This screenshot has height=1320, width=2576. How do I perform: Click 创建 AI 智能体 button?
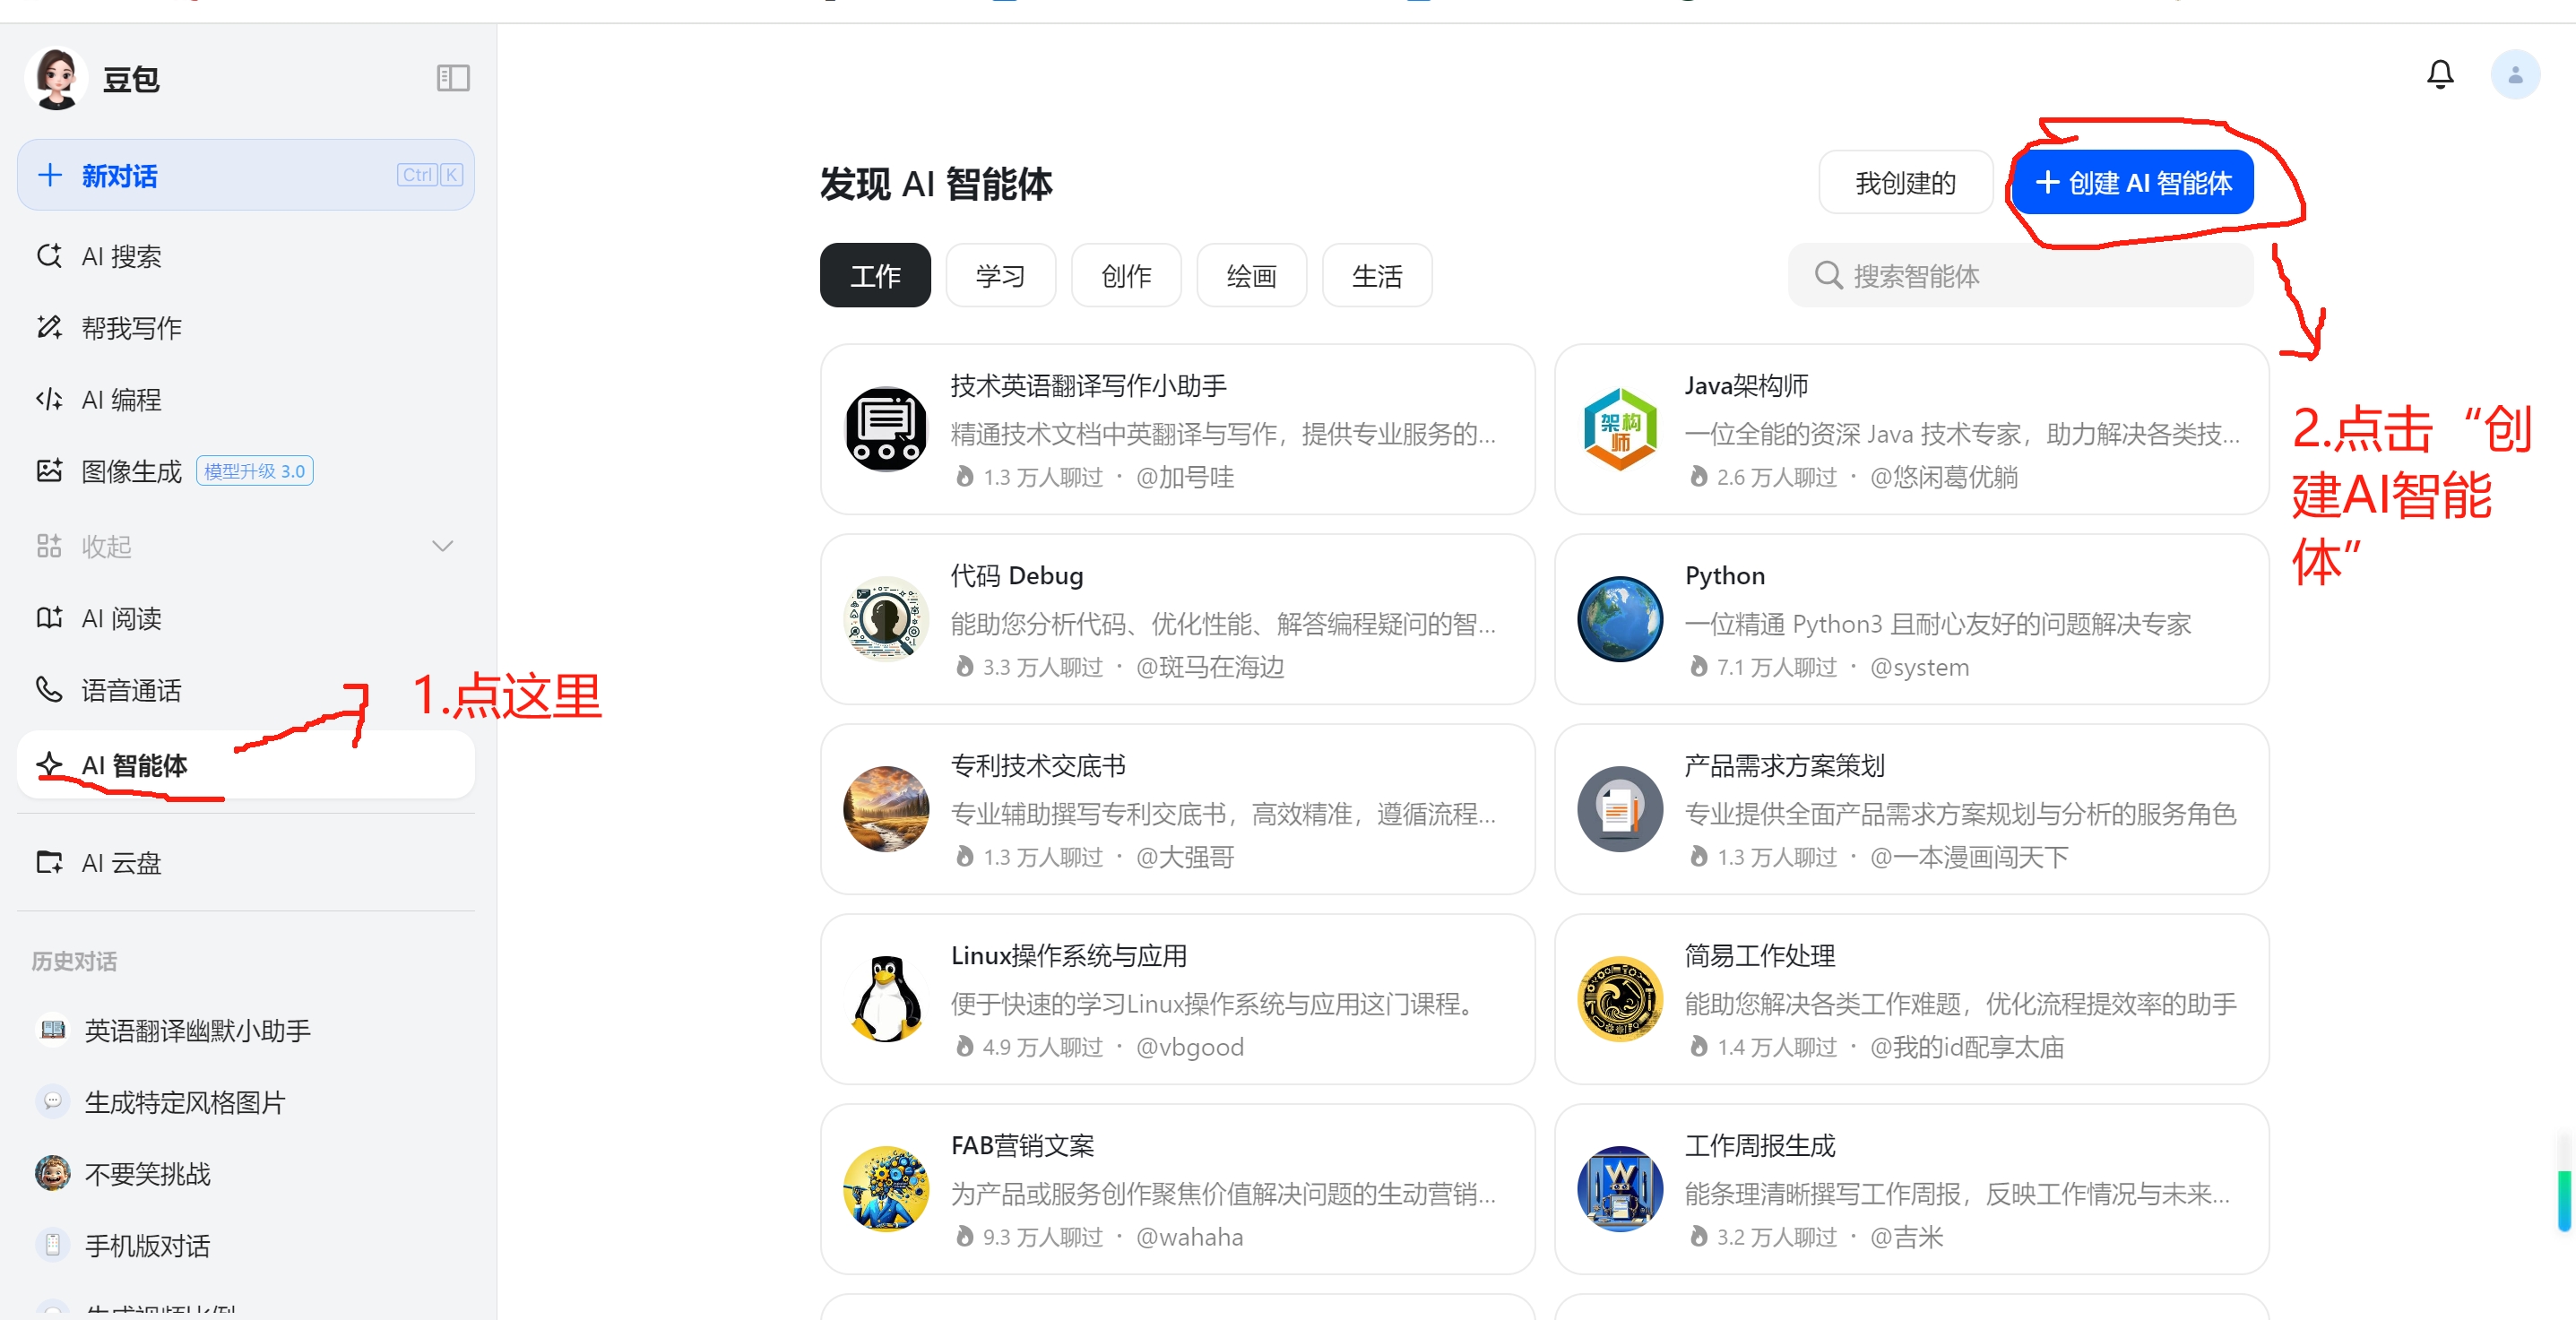2132,183
